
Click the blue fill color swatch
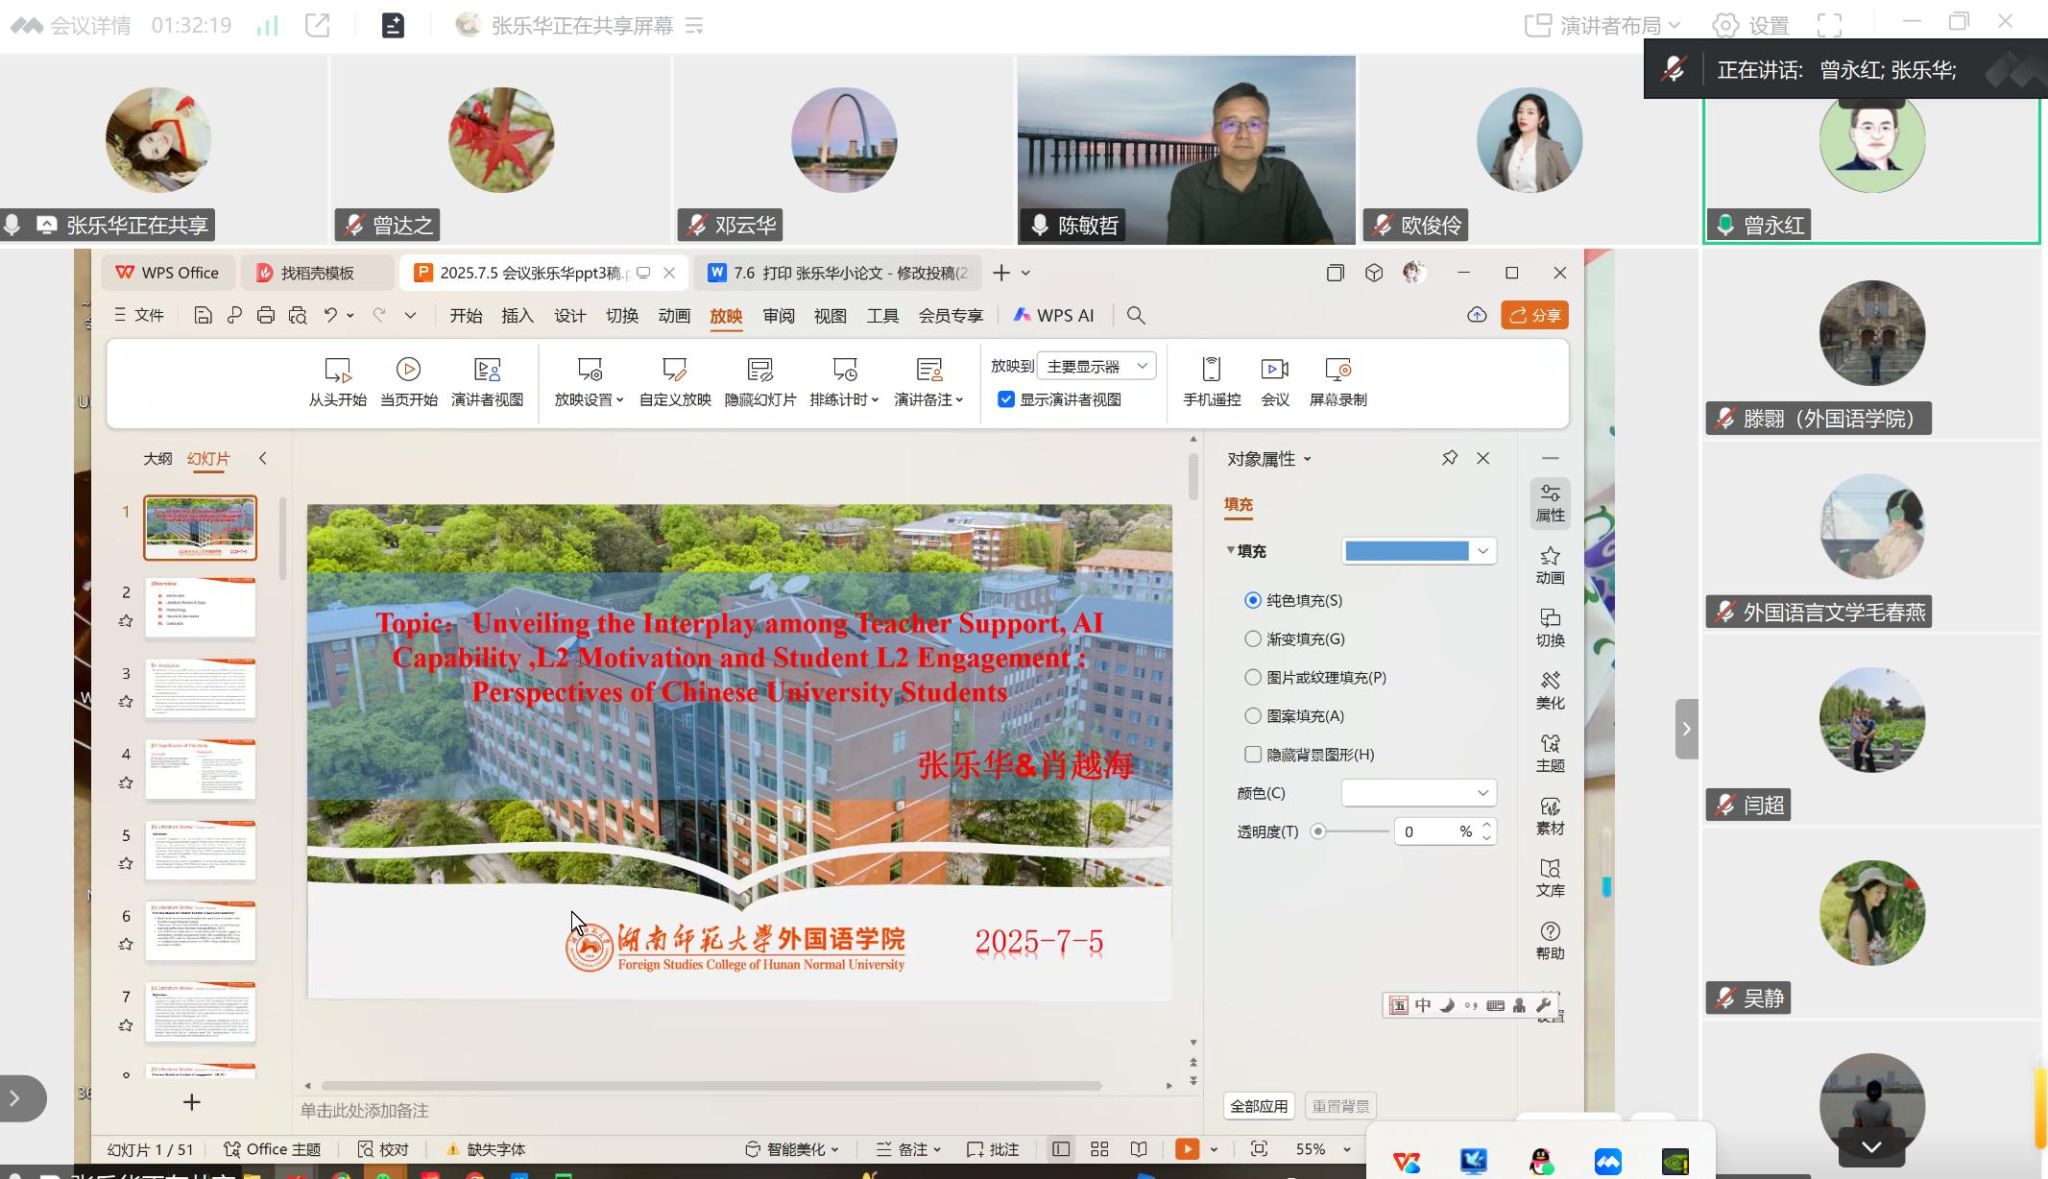click(x=1406, y=551)
